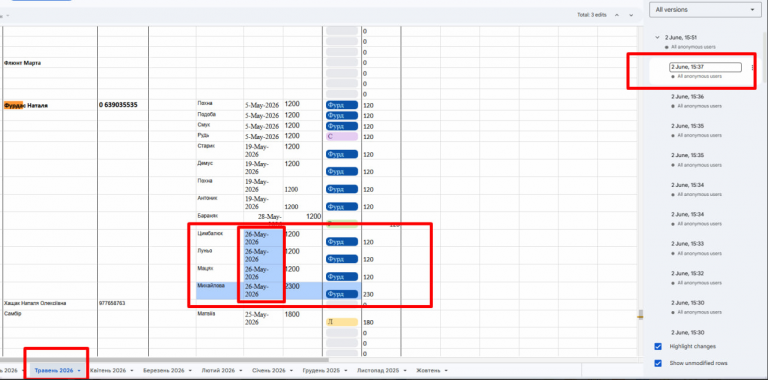Viewport: 768px width, 380px height.
Task: Click the purple C chip in Рудь row
Action: click(342, 137)
